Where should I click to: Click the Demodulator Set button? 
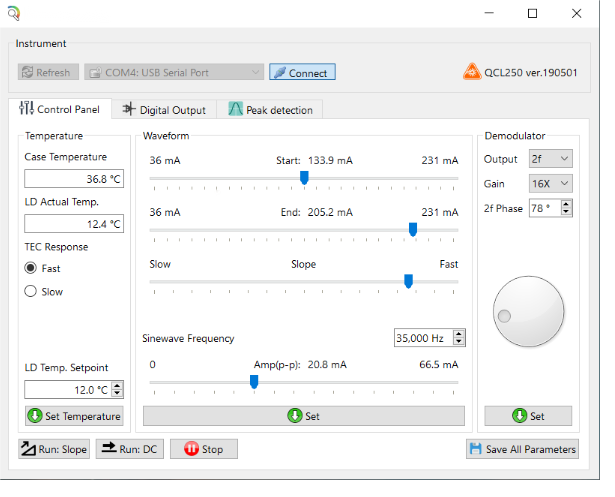[528, 416]
